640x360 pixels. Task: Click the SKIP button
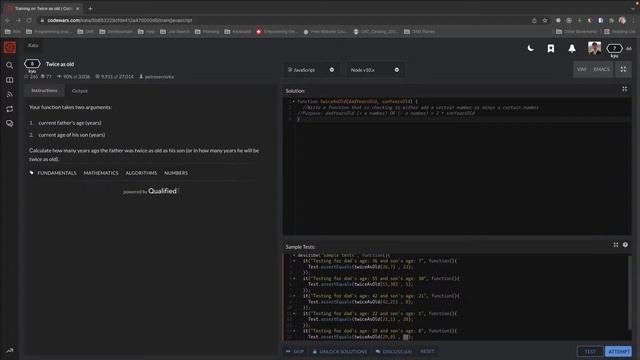295,351
